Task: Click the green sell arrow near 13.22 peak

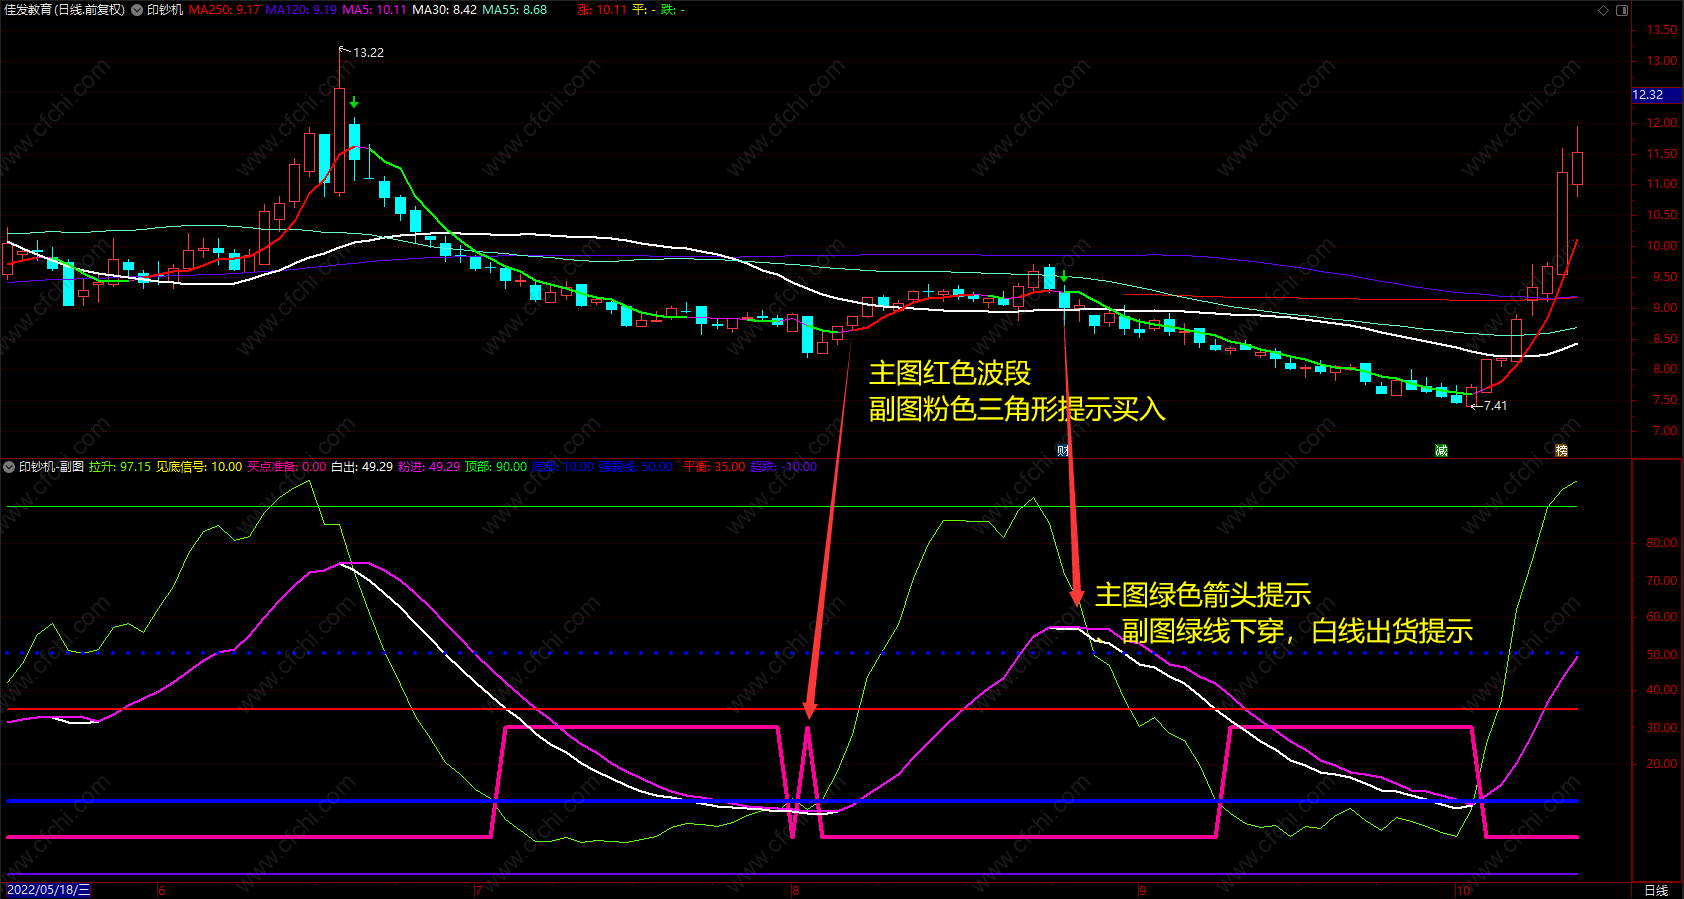Action: (354, 102)
